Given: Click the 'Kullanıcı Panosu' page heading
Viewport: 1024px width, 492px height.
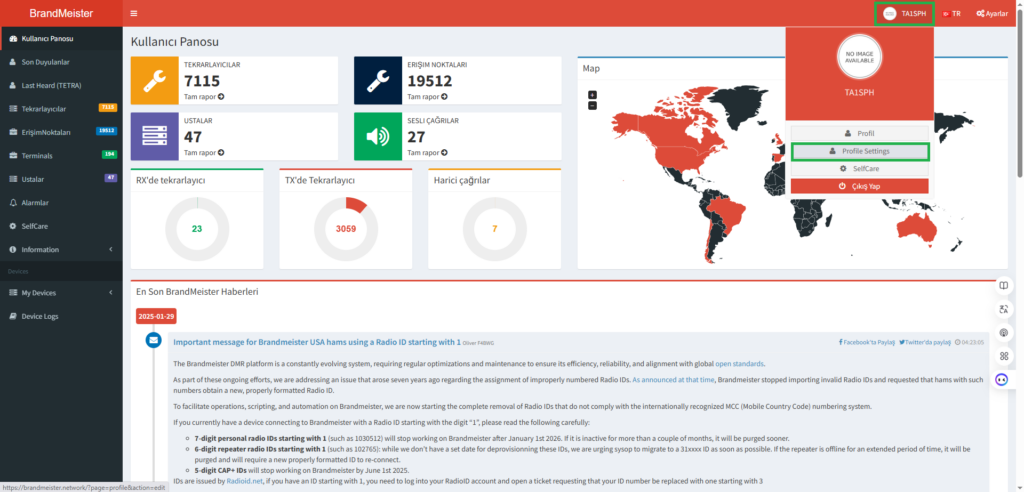Looking at the screenshot, I should click(x=175, y=42).
